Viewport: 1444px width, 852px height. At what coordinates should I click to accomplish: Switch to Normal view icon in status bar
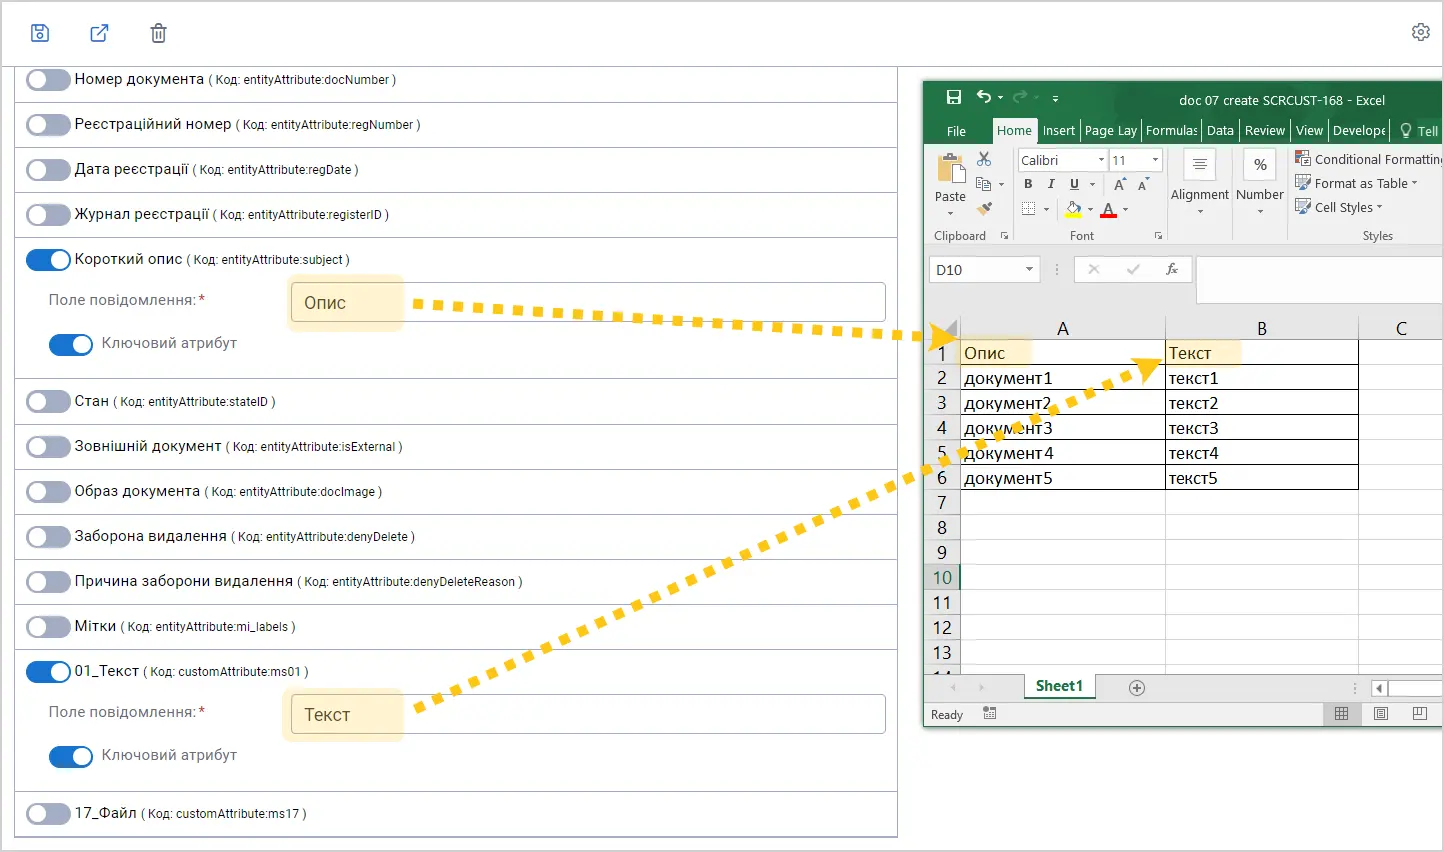click(1341, 714)
